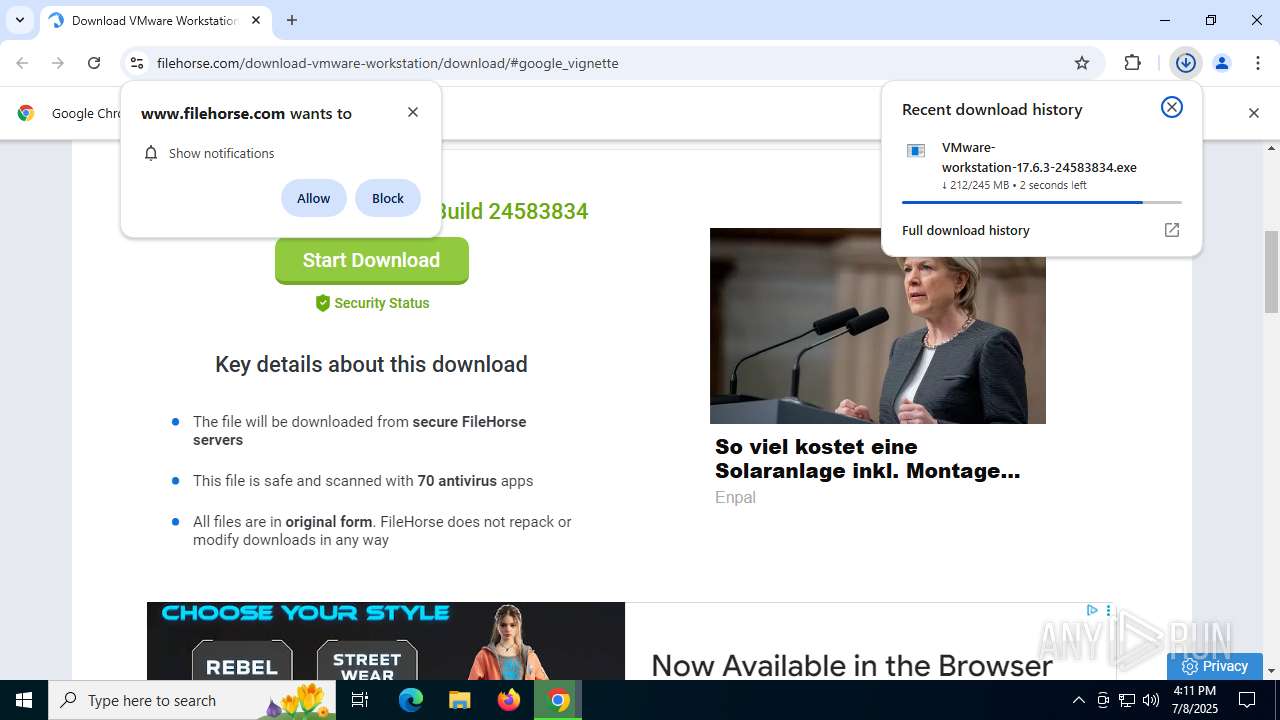
Task: Click the bell Show notifications icon
Action: 151,153
